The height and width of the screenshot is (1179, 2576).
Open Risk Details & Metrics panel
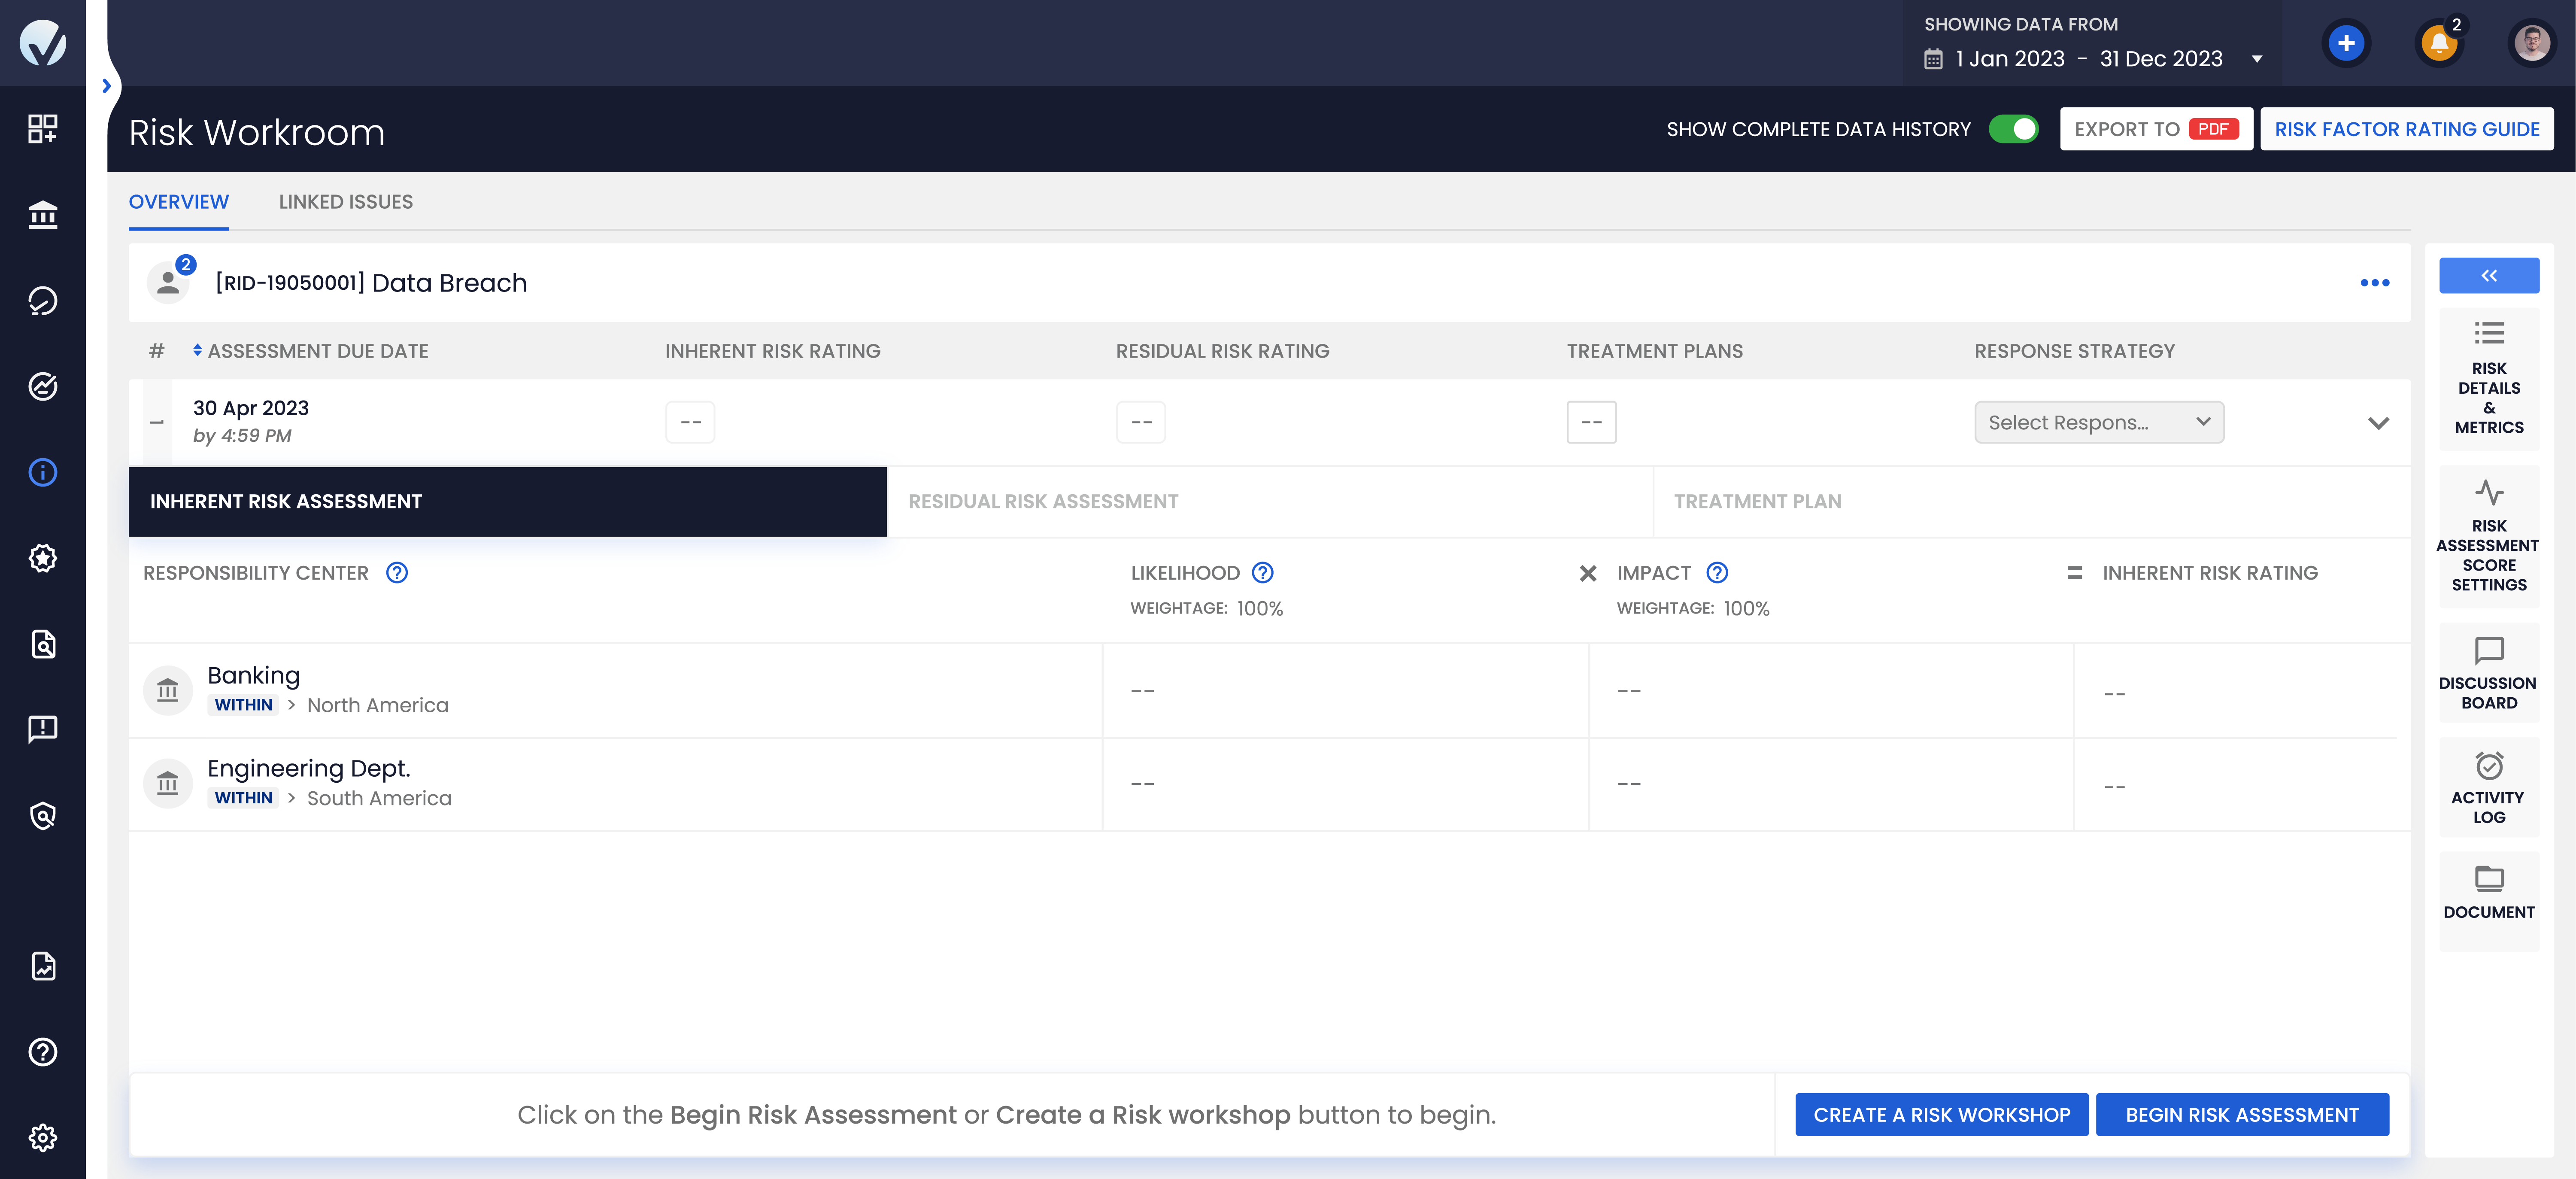[2489, 379]
